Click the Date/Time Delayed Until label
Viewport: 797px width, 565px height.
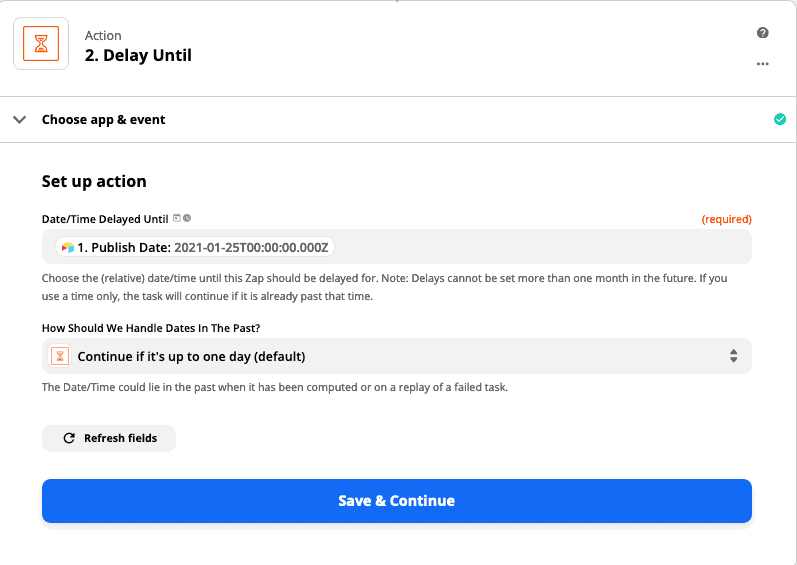pos(105,219)
